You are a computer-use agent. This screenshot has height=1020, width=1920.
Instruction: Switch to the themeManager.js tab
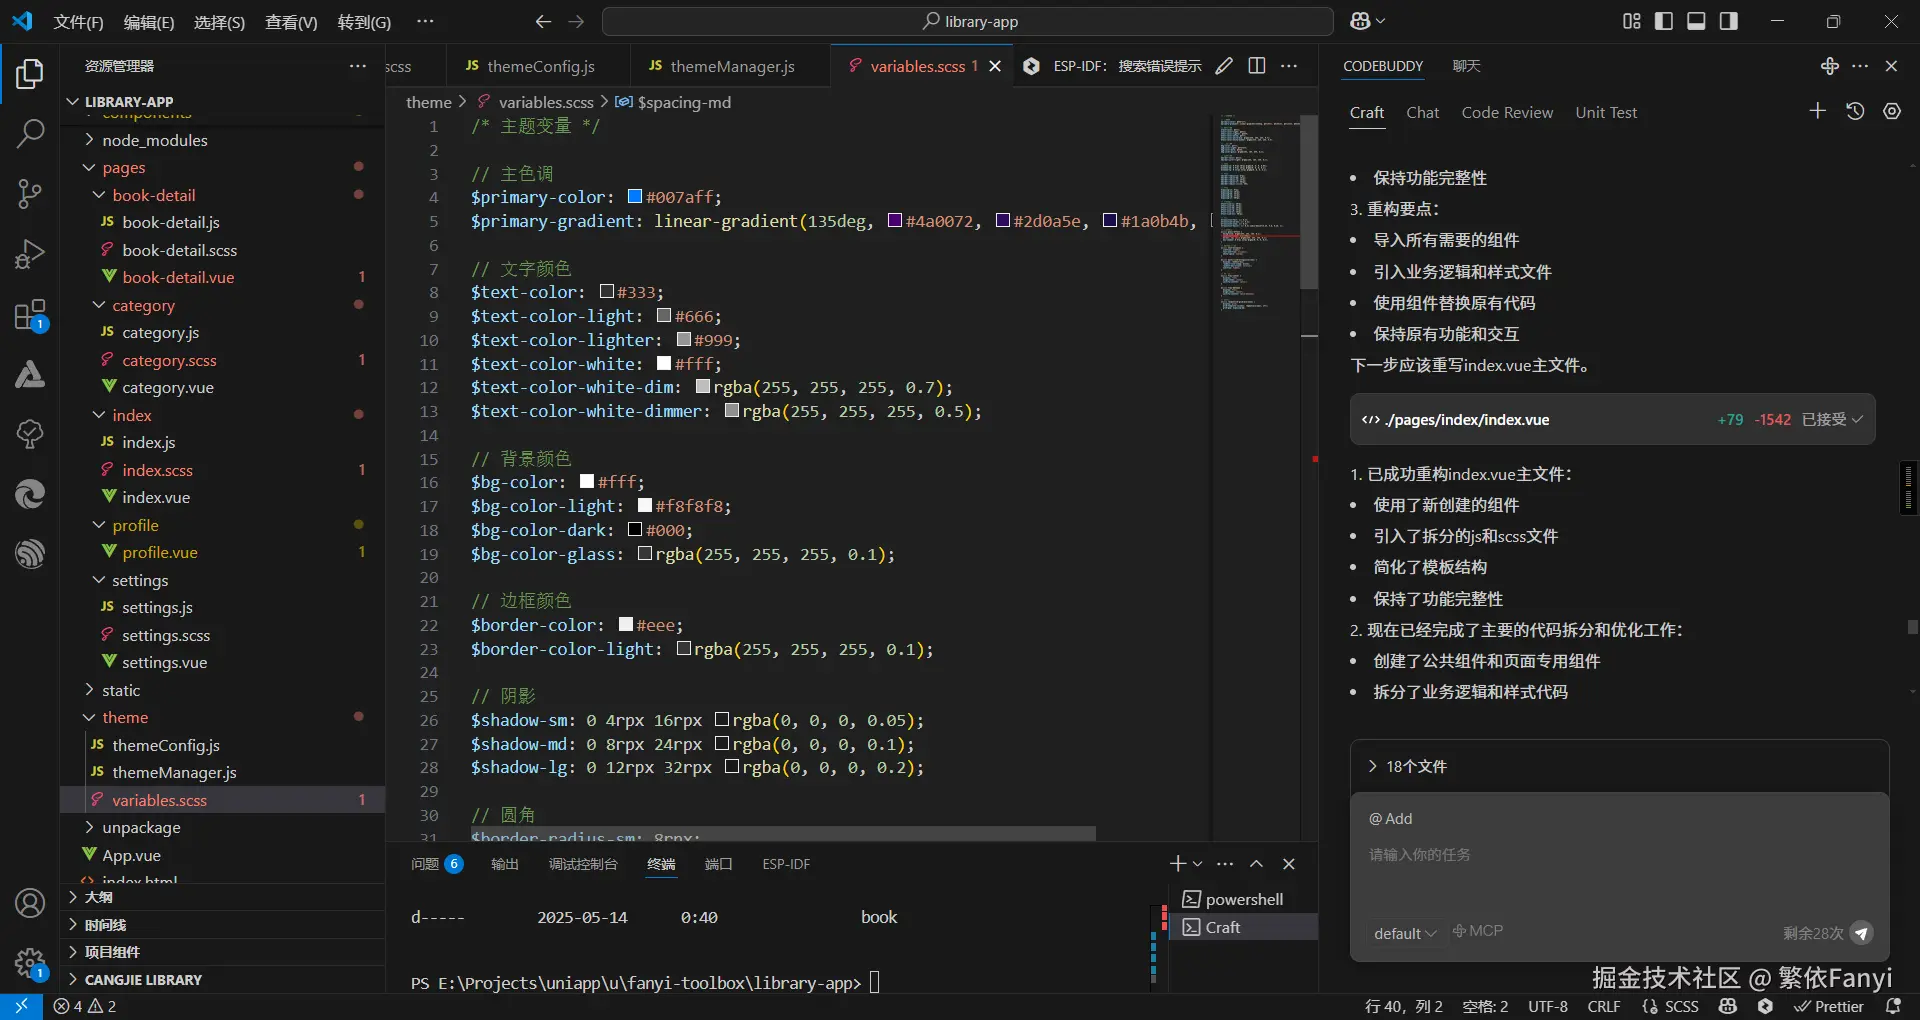731,66
